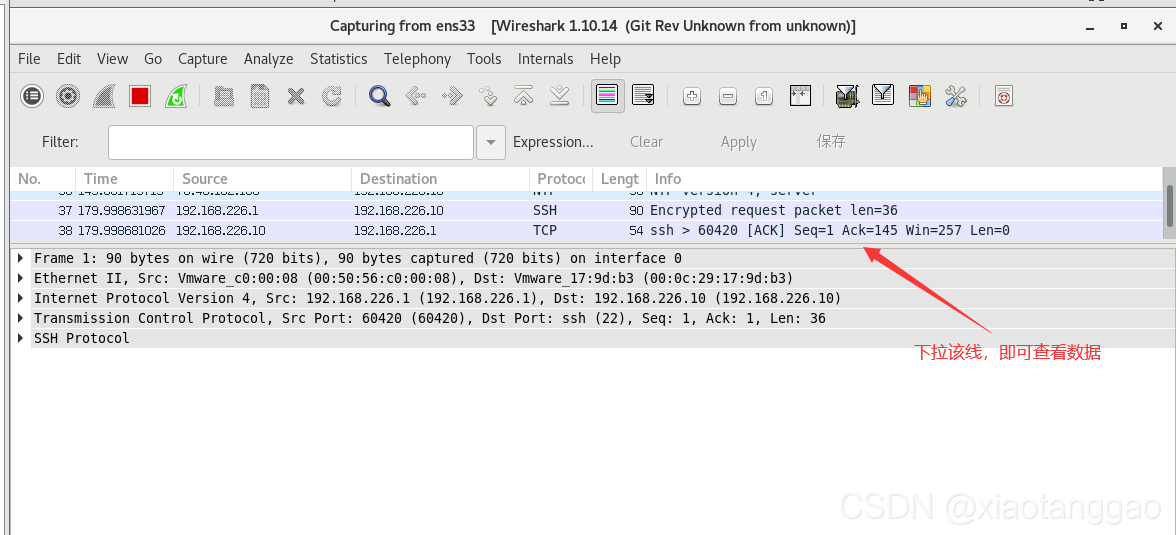Open capture options icon
1176x535 pixels.
68,96
